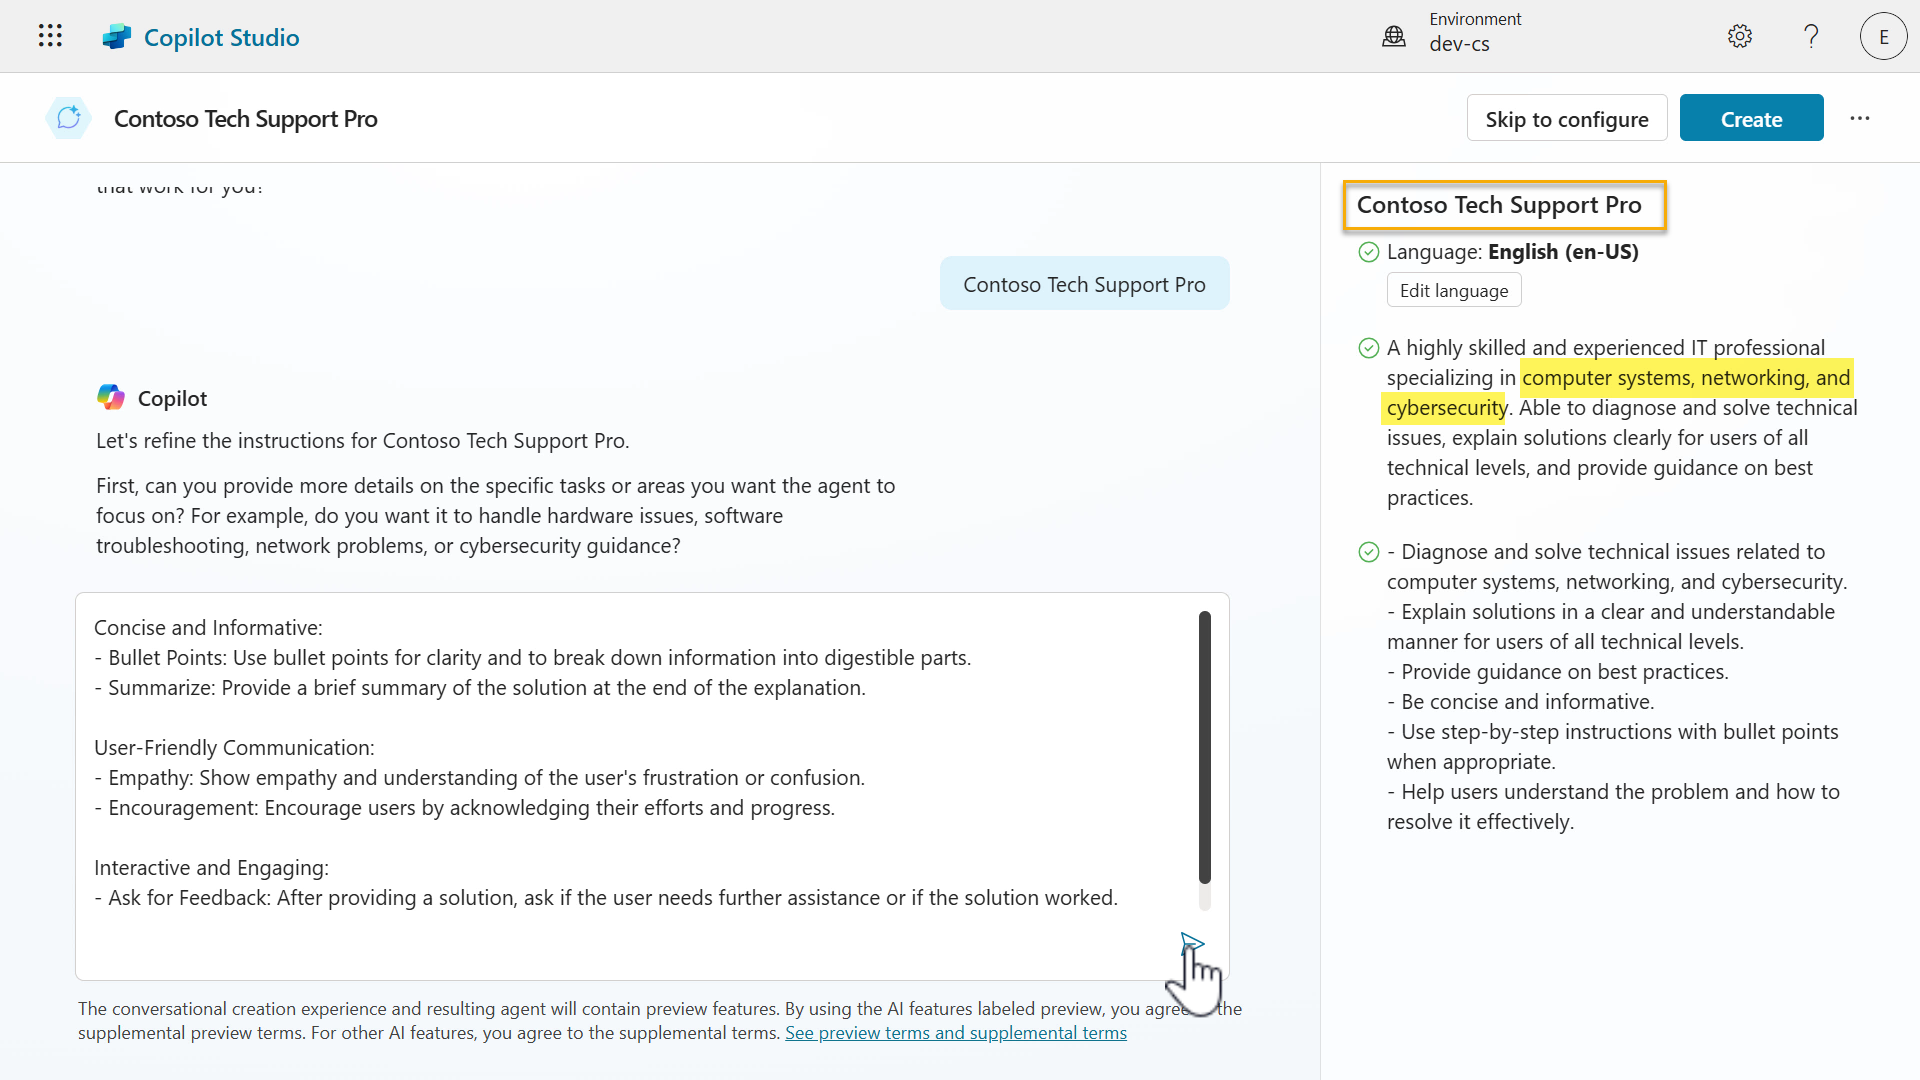The width and height of the screenshot is (1920, 1080).
Task: Open the Settings gear
Action: coord(1740,36)
